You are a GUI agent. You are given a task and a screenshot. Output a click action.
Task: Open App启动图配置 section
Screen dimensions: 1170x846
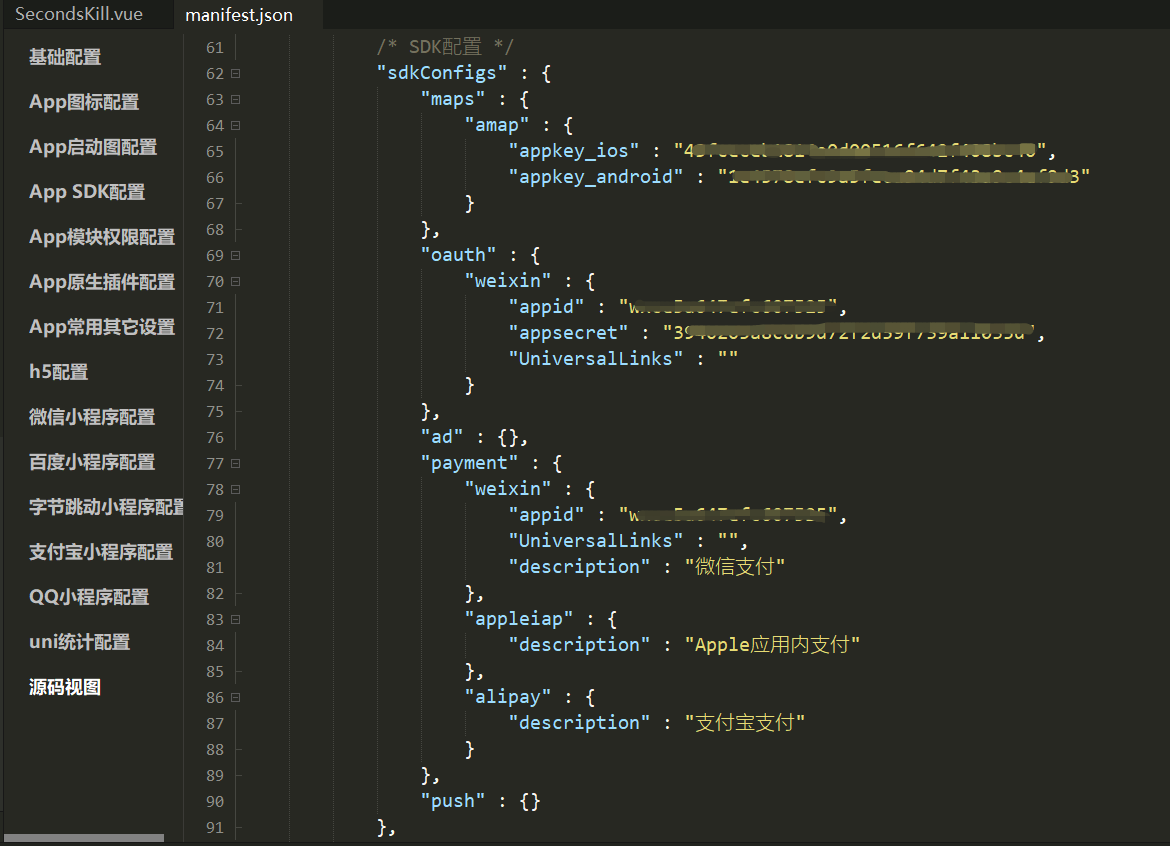point(93,147)
